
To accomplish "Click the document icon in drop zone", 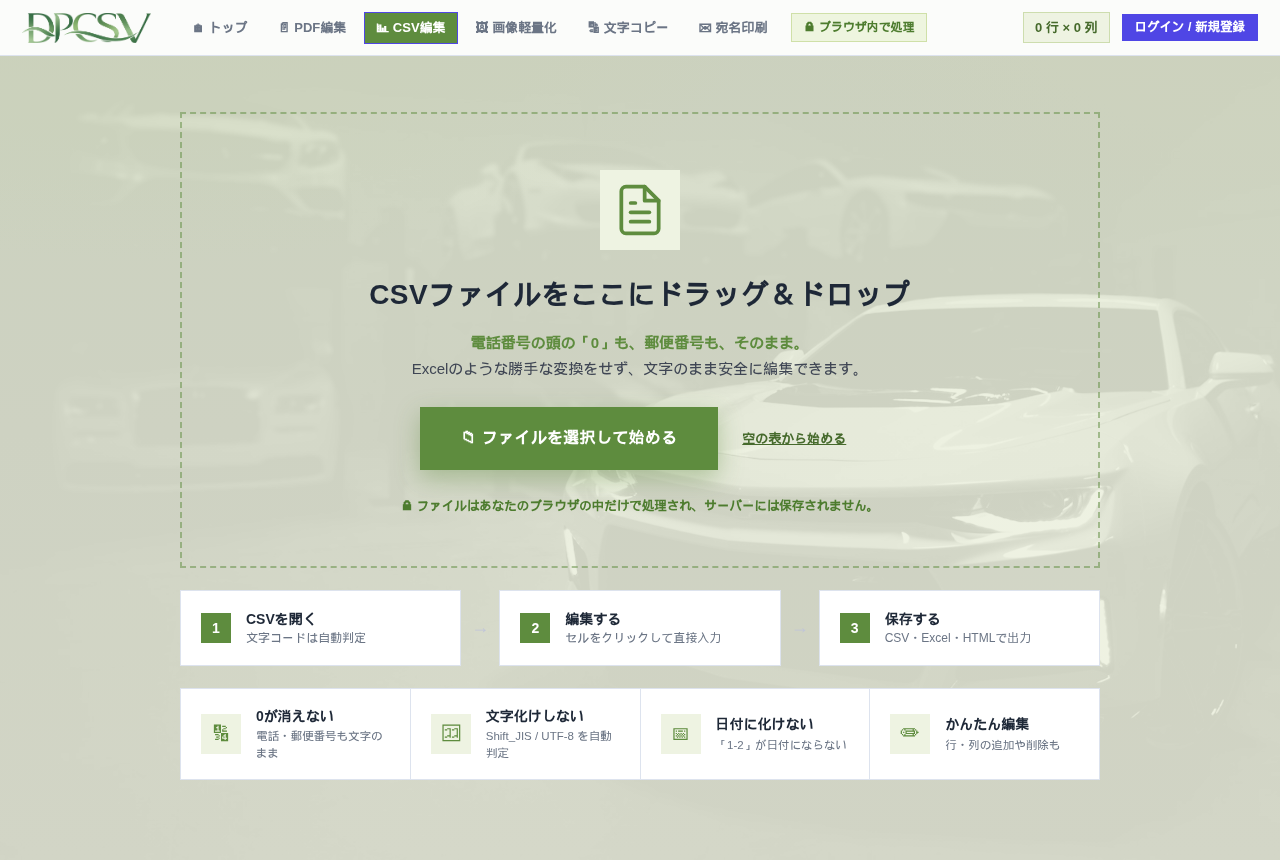I will 640,210.
